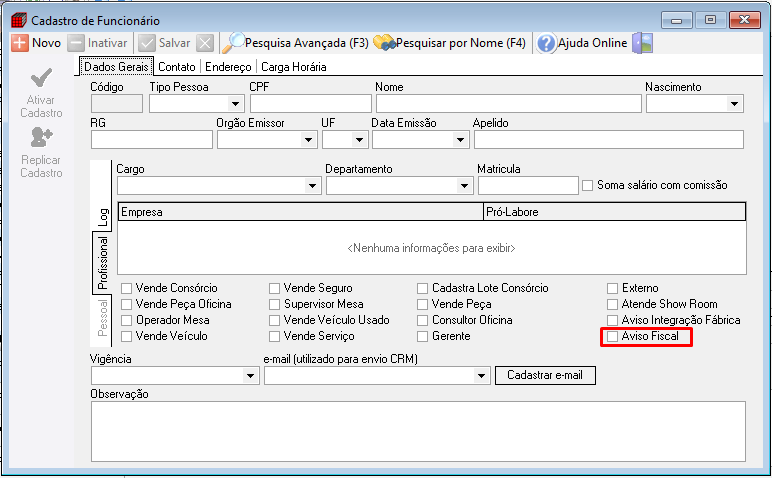Open Pesquisa Avançada (F3) magnifier
The width and height of the screenshot is (772, 478).
[x=233, y=43]
